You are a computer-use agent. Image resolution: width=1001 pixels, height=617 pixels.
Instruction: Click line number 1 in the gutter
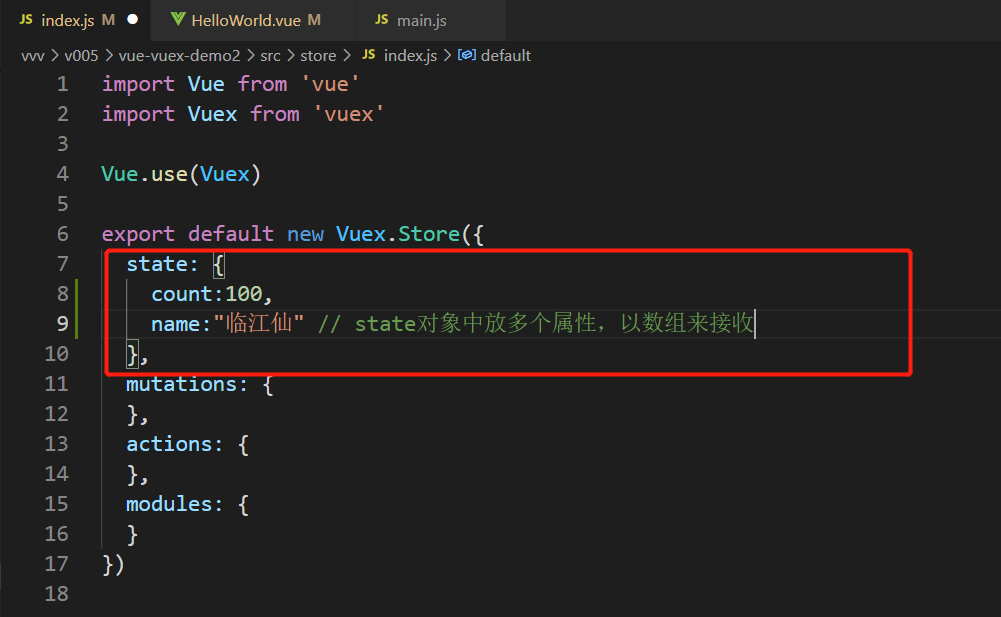63,84
